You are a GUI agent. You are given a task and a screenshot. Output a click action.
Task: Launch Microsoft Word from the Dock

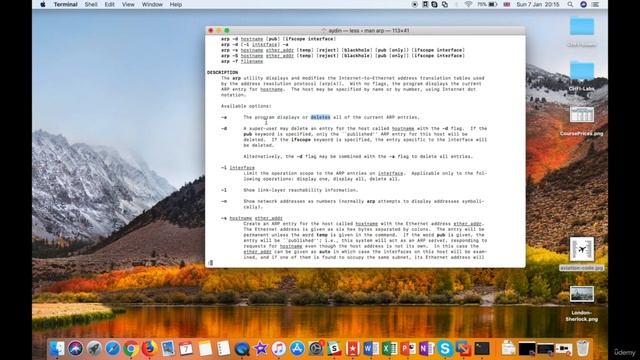pyautogui.click(x=371, y=349)
